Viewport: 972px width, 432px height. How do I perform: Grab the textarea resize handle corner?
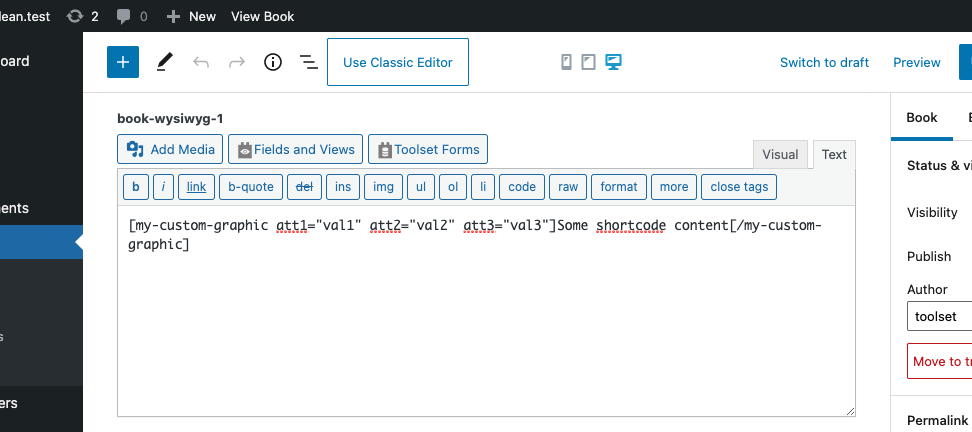[850, 411]
